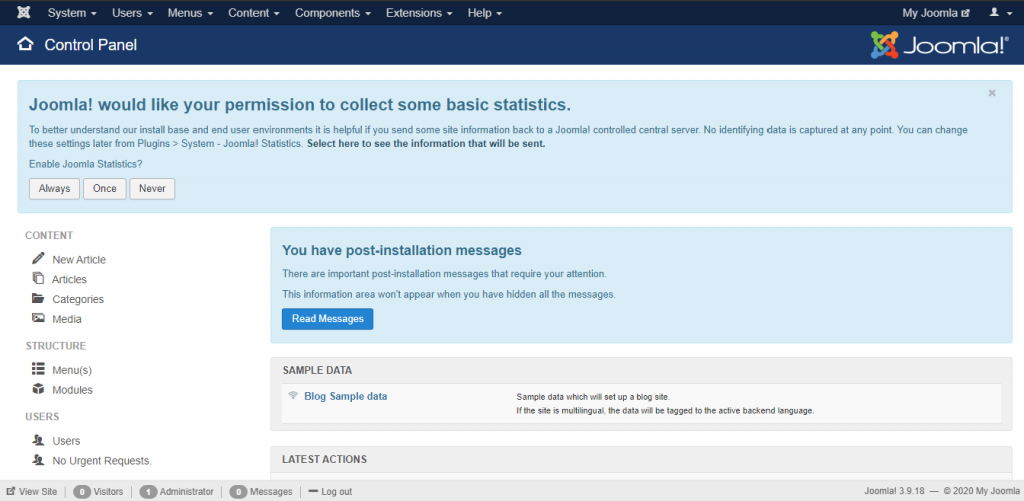Click the Messages label in the status bar
The width and height of the screenshot is (1024, 501).
pos(271,491)
